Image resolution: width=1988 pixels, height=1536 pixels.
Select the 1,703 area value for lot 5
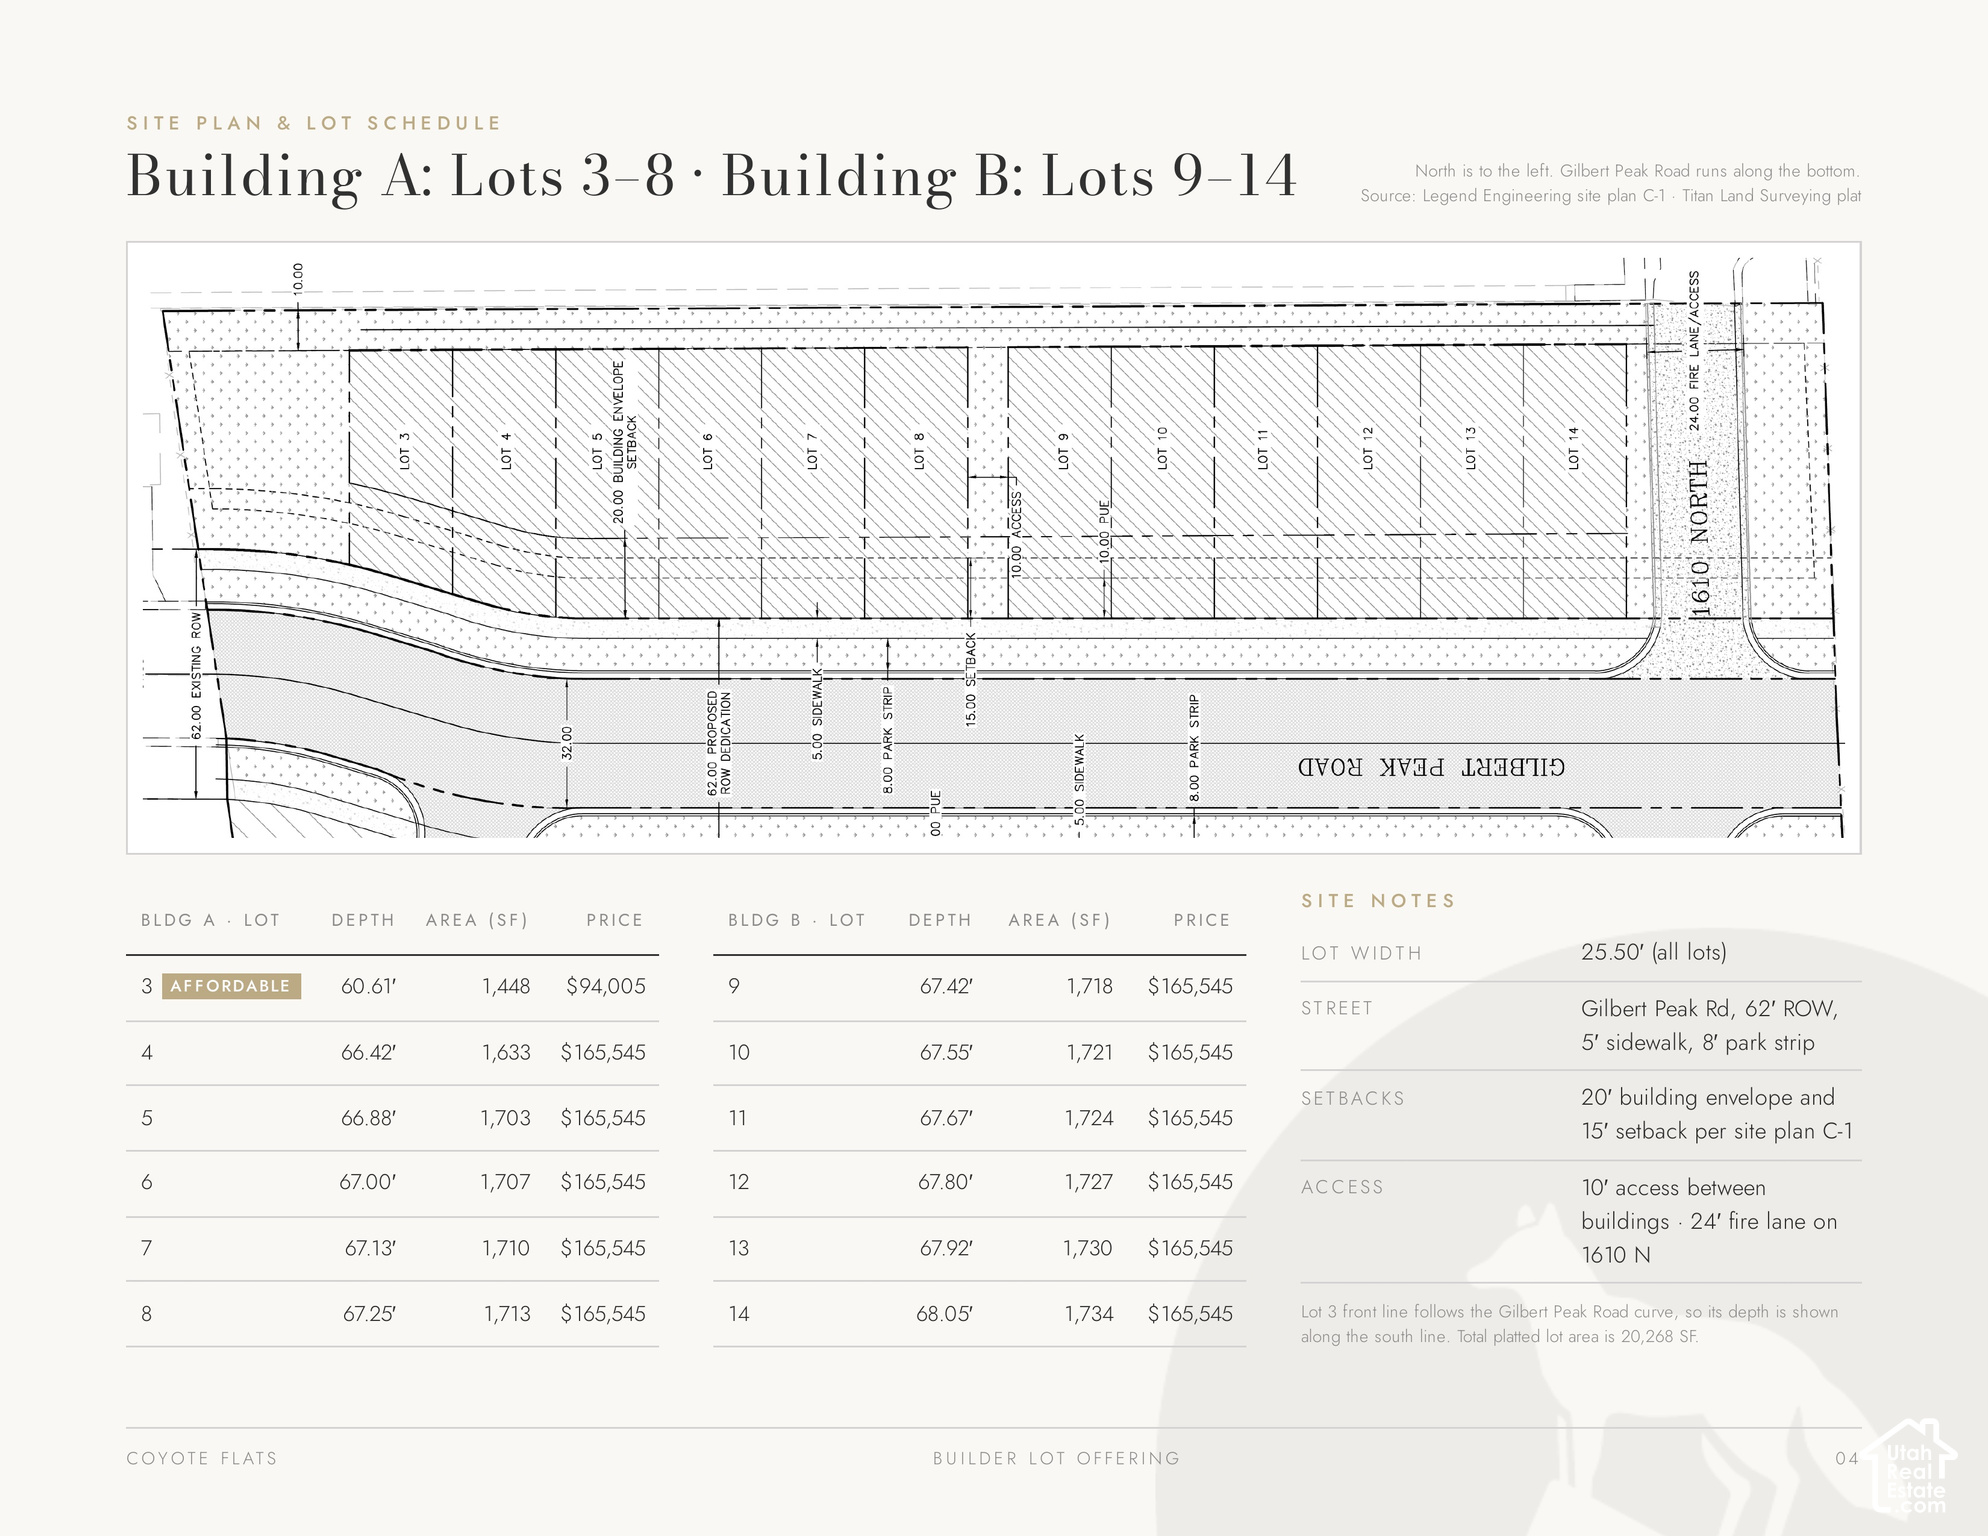coord(506,1118)
